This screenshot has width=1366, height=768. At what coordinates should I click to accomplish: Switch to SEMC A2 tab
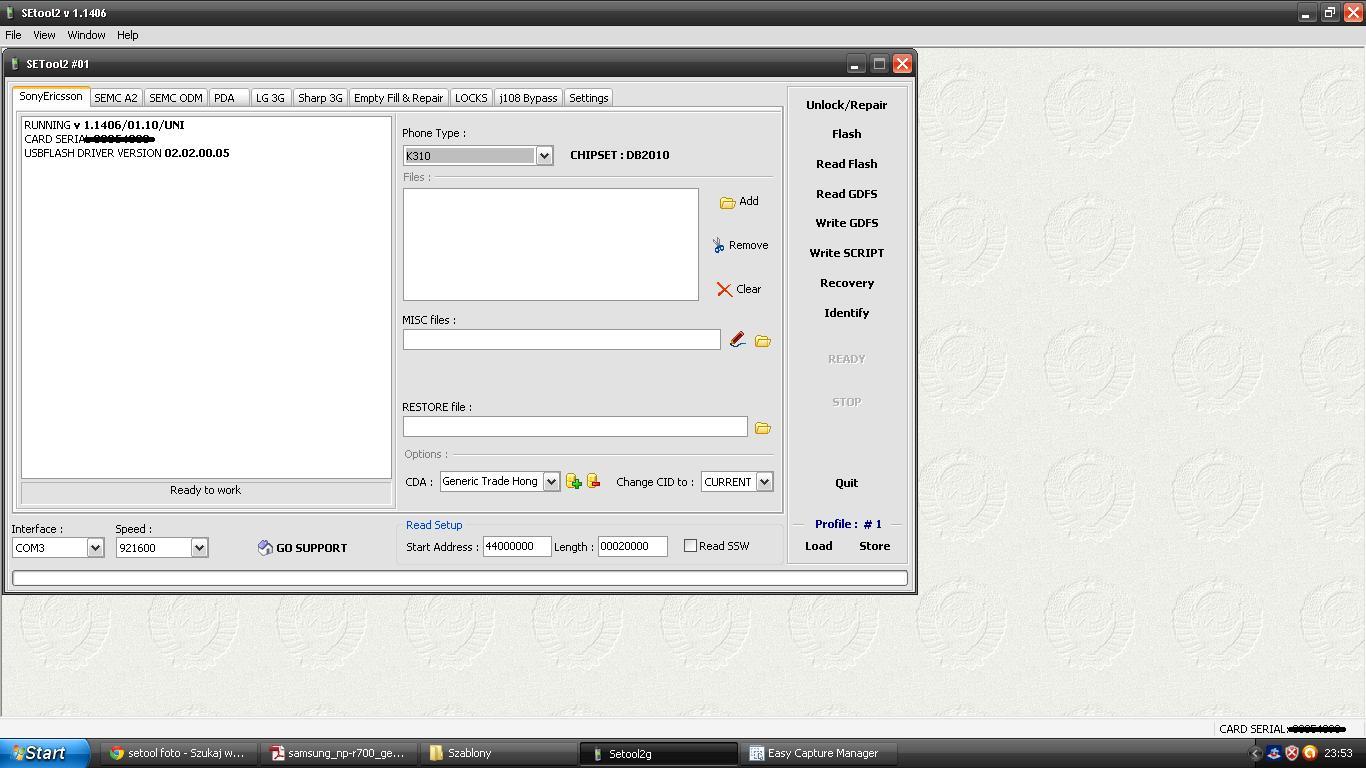click(x=116, y=98)
